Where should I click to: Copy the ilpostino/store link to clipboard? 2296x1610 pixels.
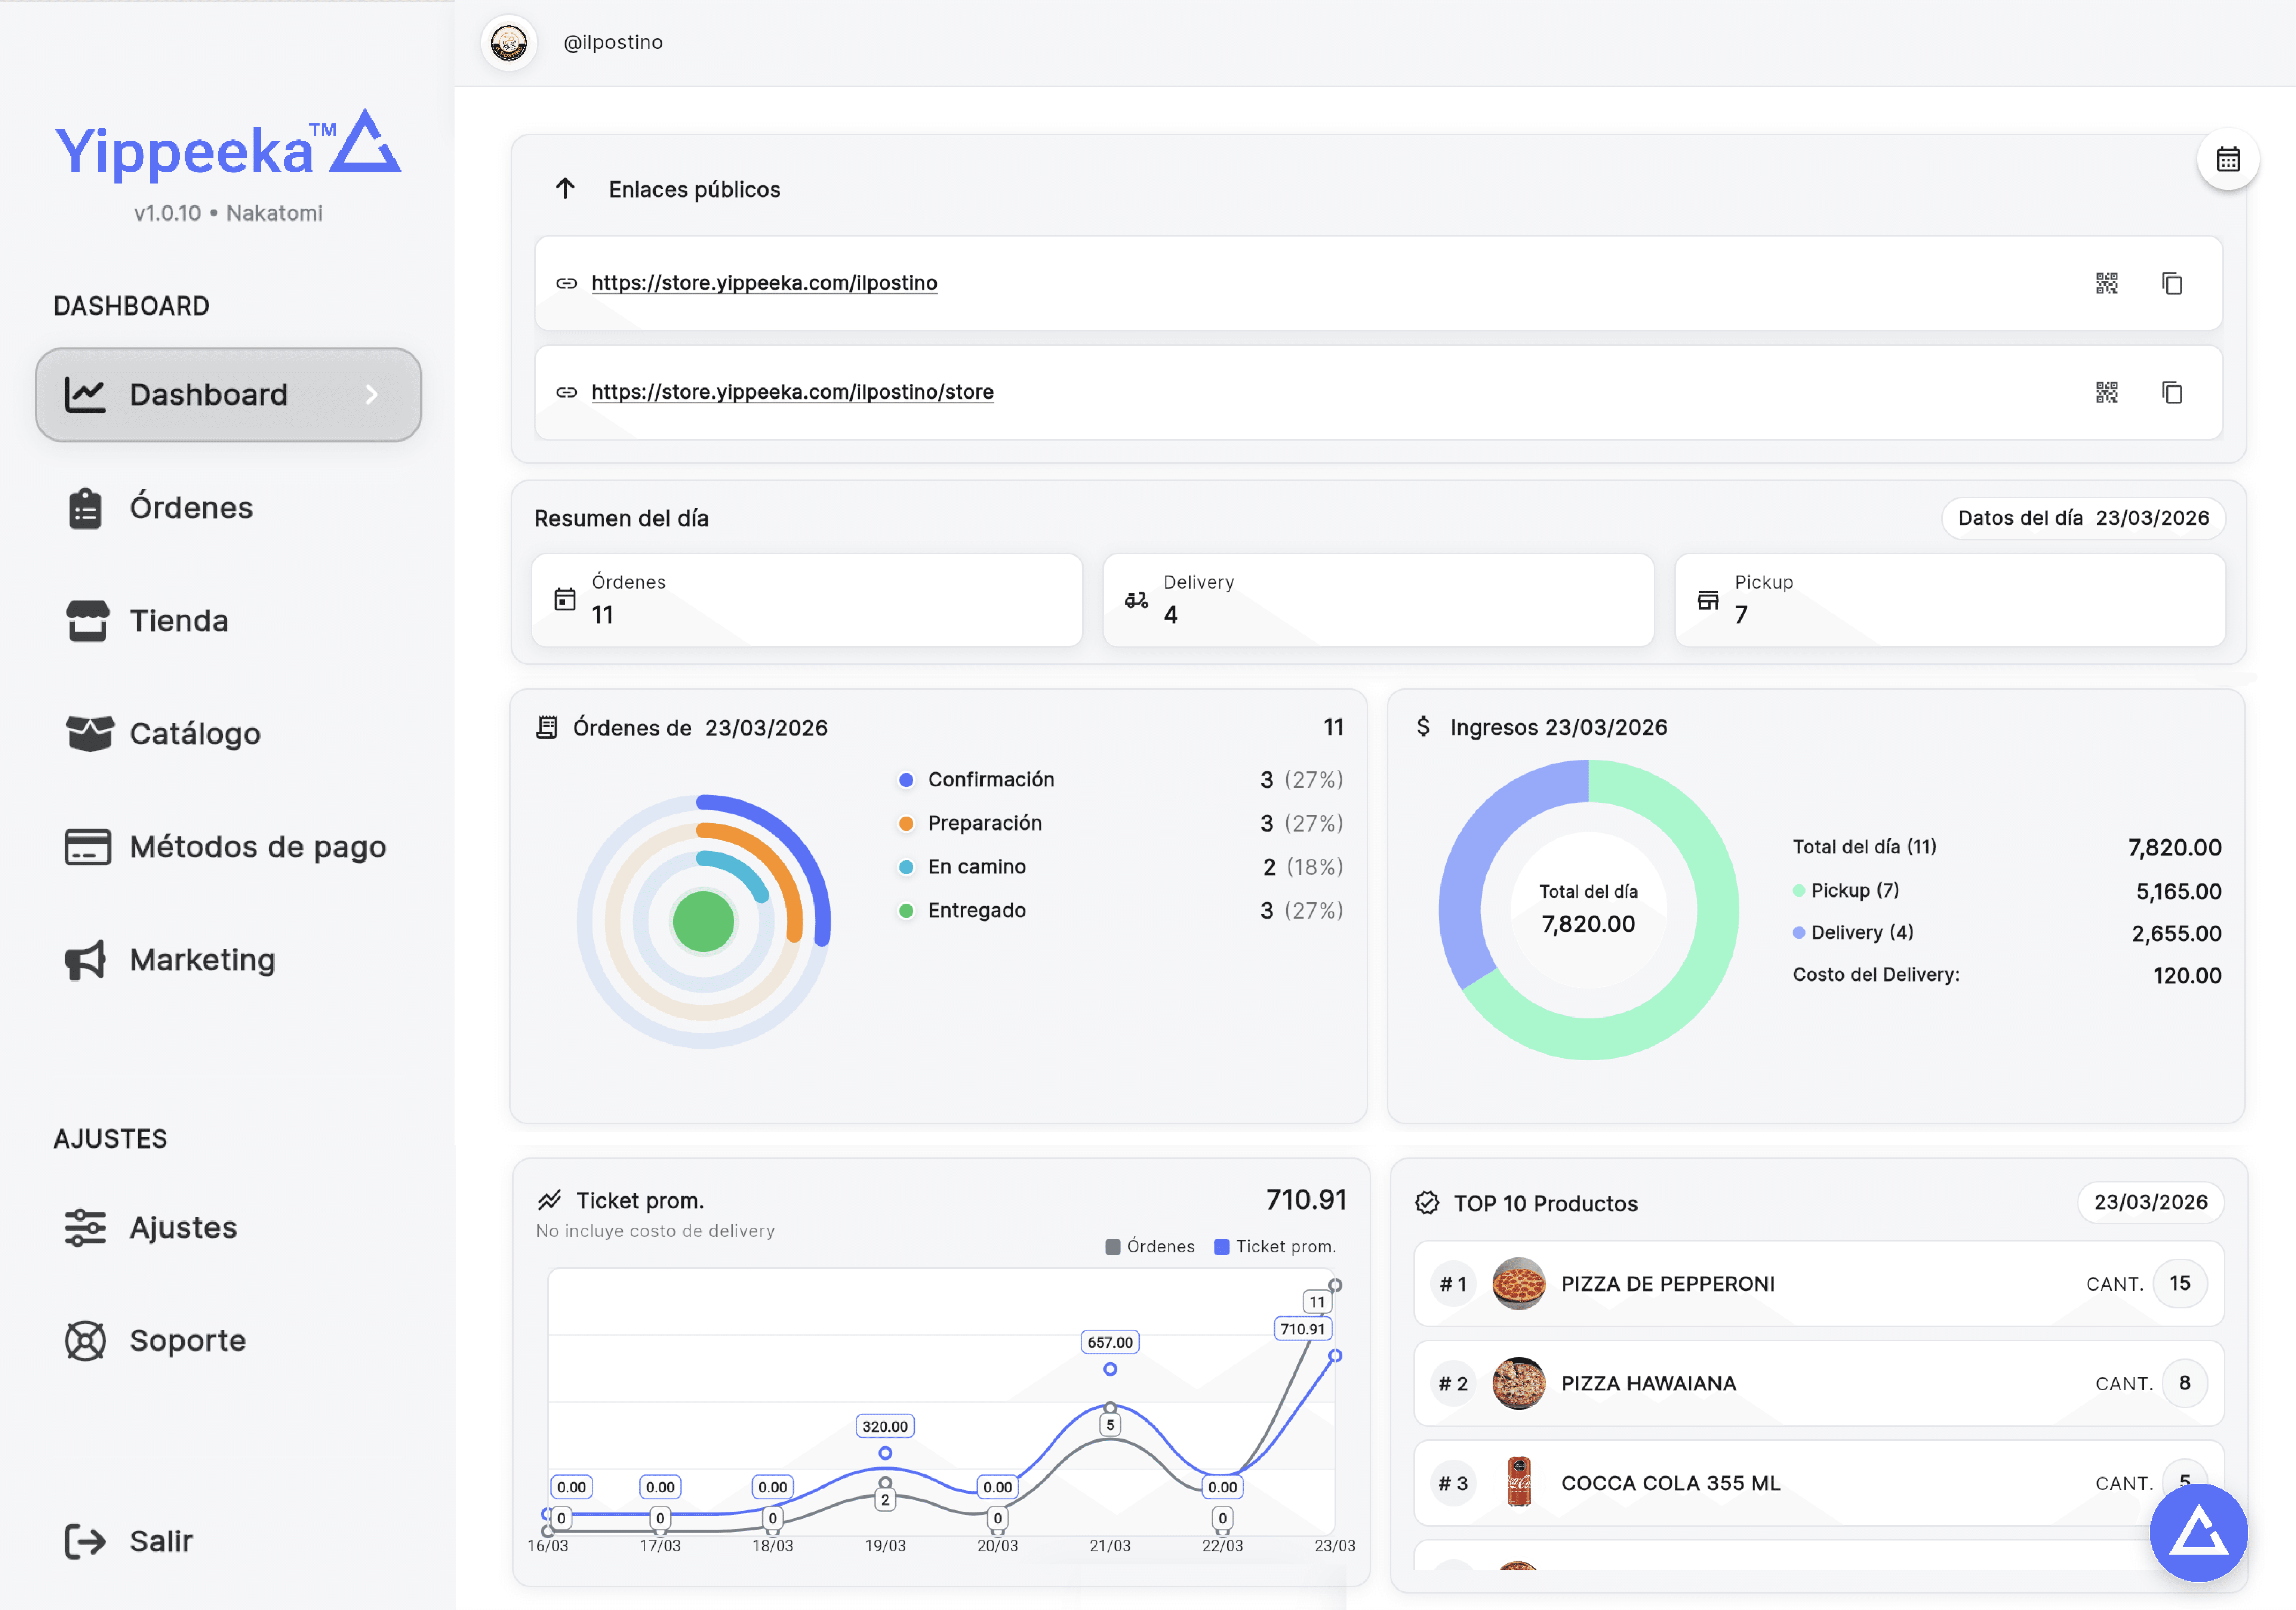(2171, 392)
